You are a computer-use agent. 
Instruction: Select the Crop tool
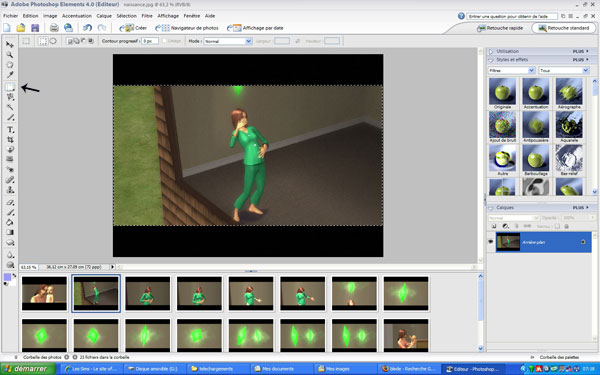pos(10,140)
